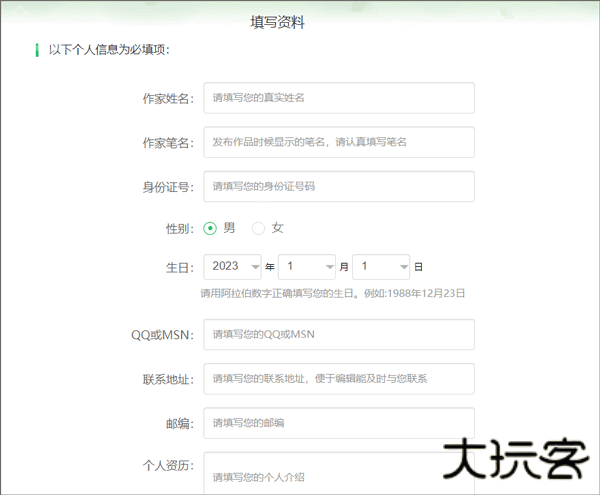Click the QQ或MSN input field
Image resolution: width=600 pixels, height=495 pixels.
(x=338, y=335)
